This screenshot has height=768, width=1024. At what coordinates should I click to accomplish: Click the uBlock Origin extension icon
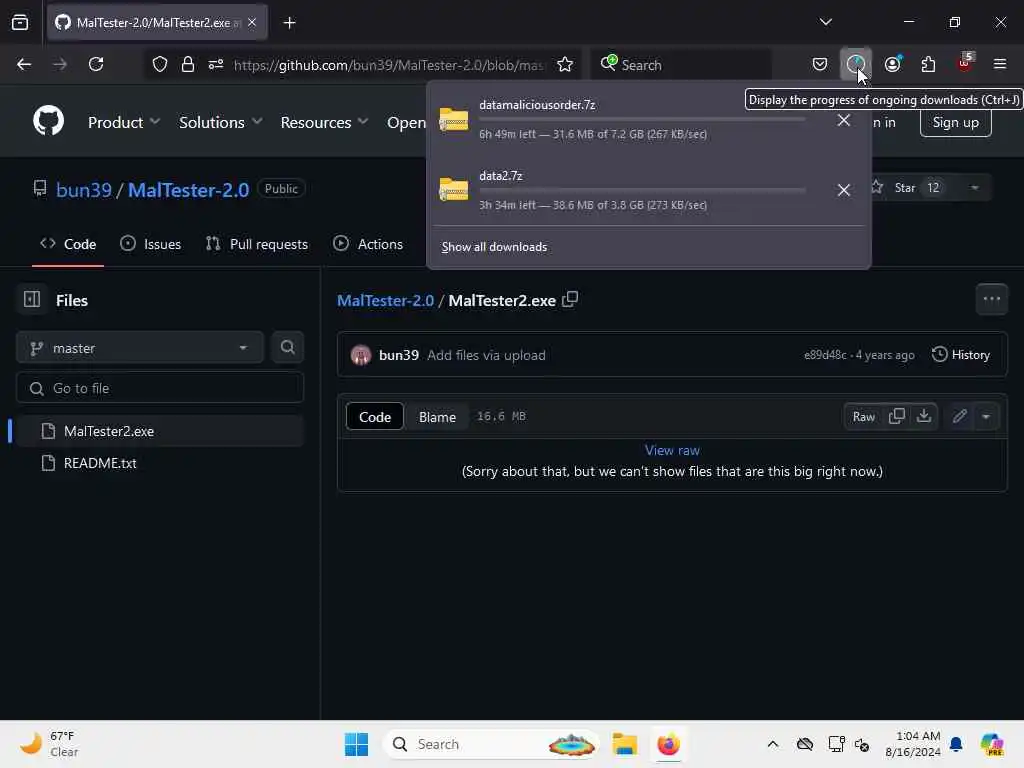tap(965, 63)
